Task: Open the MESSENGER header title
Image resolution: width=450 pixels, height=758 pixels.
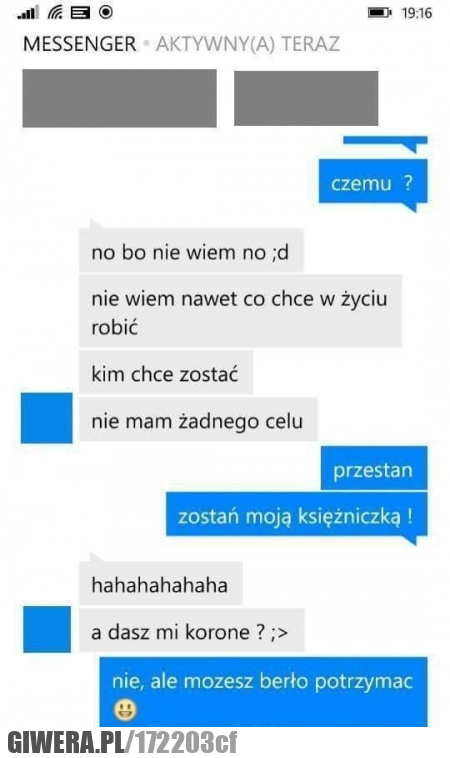Action: (80, 44)
